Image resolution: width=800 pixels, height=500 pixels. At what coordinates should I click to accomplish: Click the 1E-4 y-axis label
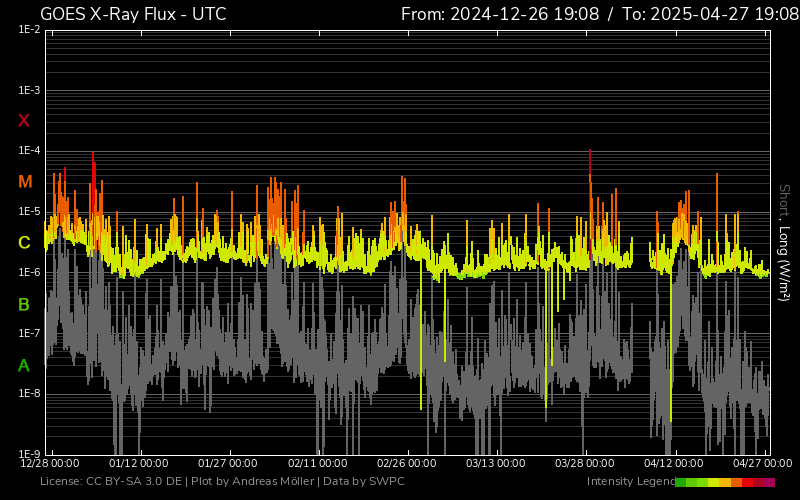(x=29, y=151)
